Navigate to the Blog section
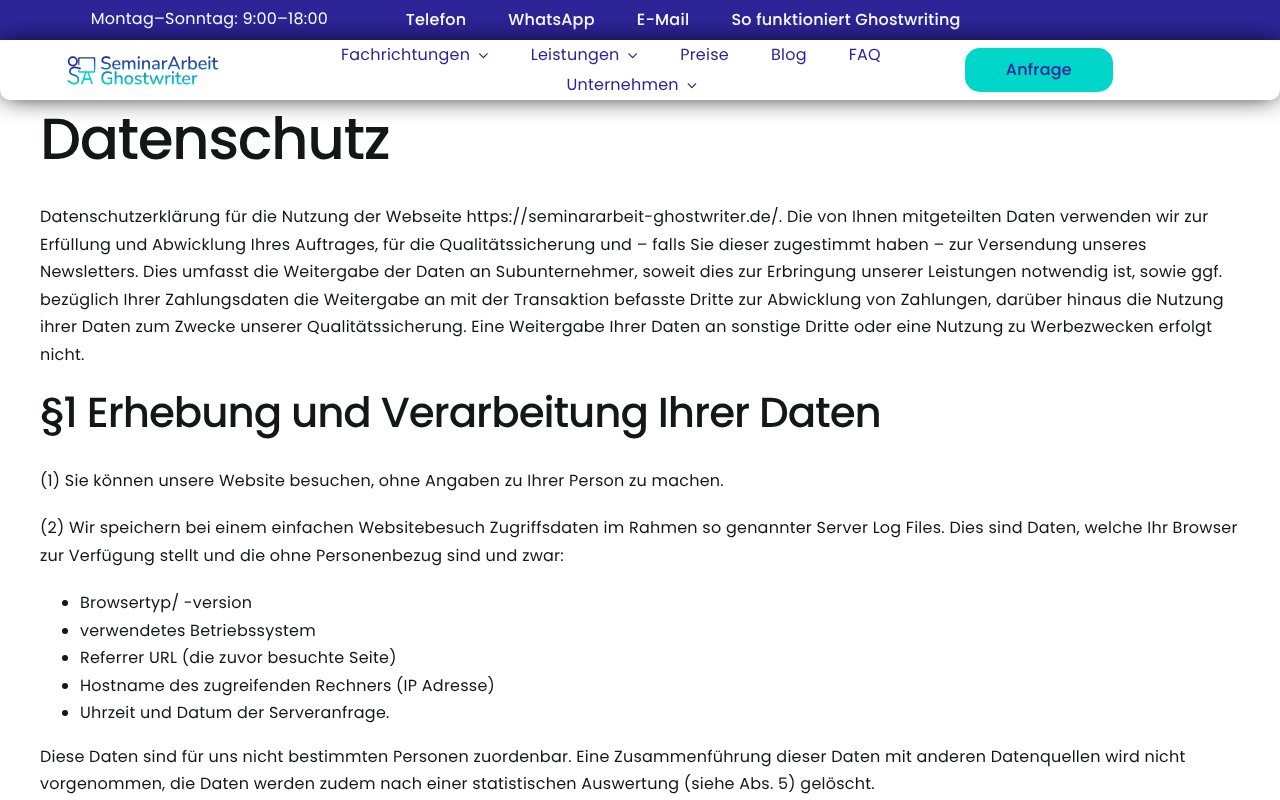This screenshot has height=800, width=1280. coord(788,55)
